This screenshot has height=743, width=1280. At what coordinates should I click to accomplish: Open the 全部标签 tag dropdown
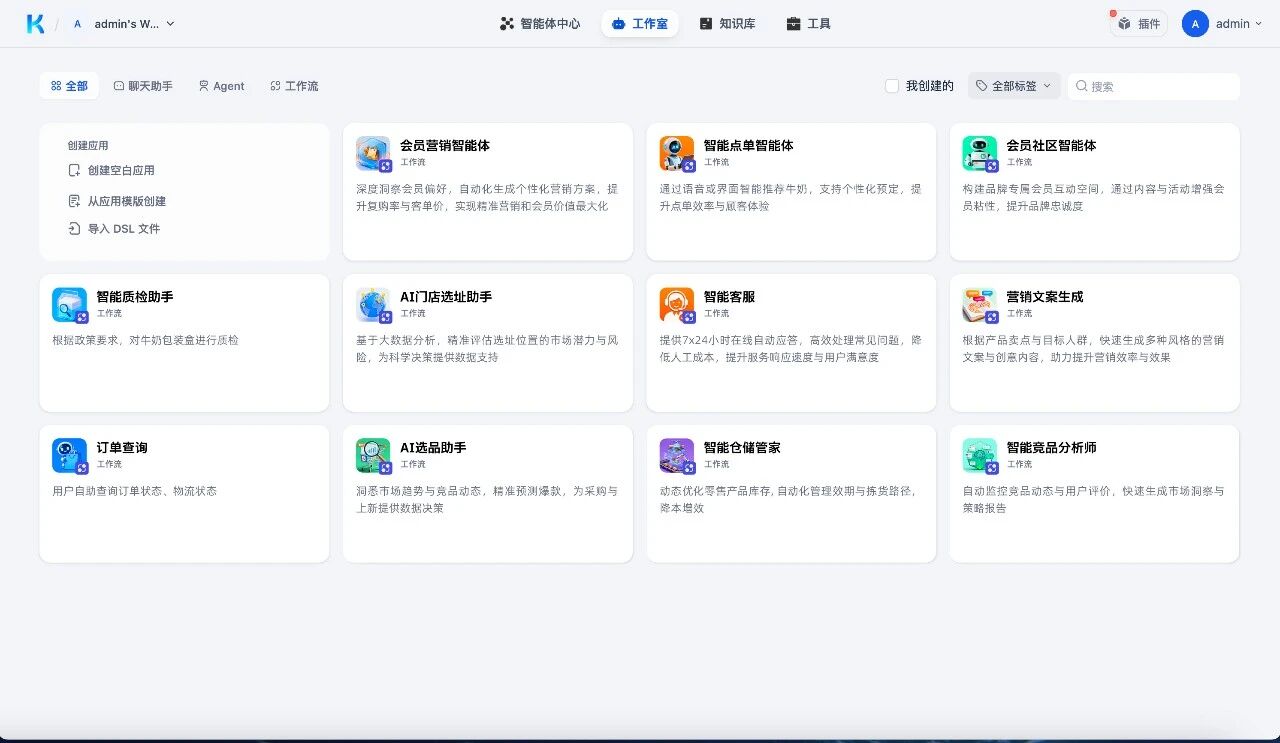point(1013,86)
